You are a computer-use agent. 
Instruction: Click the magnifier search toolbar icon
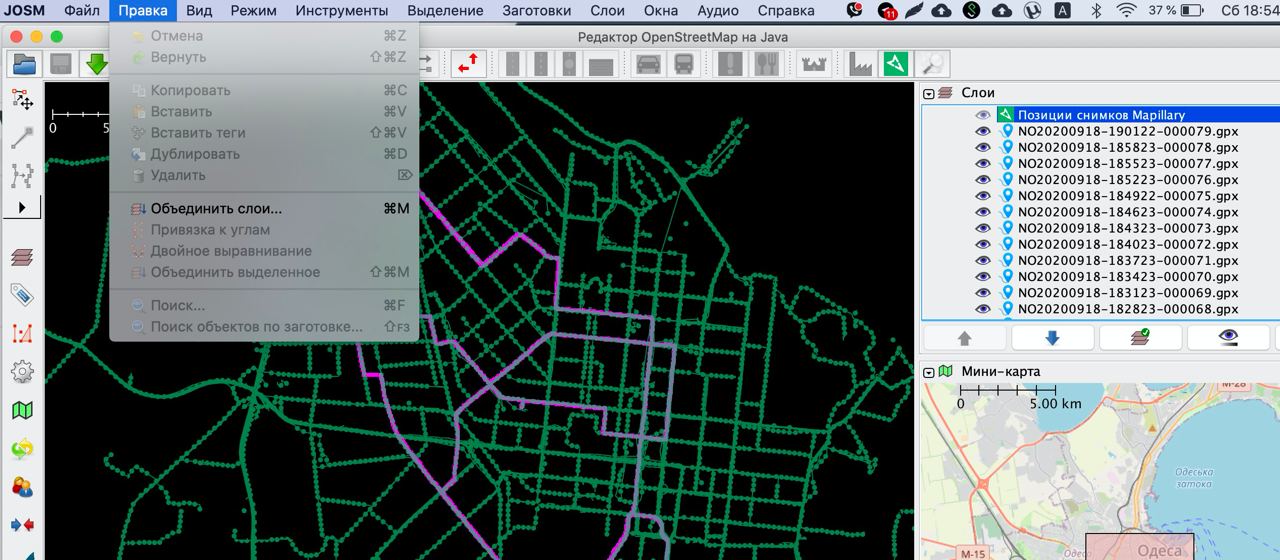(x=932, y=64)
